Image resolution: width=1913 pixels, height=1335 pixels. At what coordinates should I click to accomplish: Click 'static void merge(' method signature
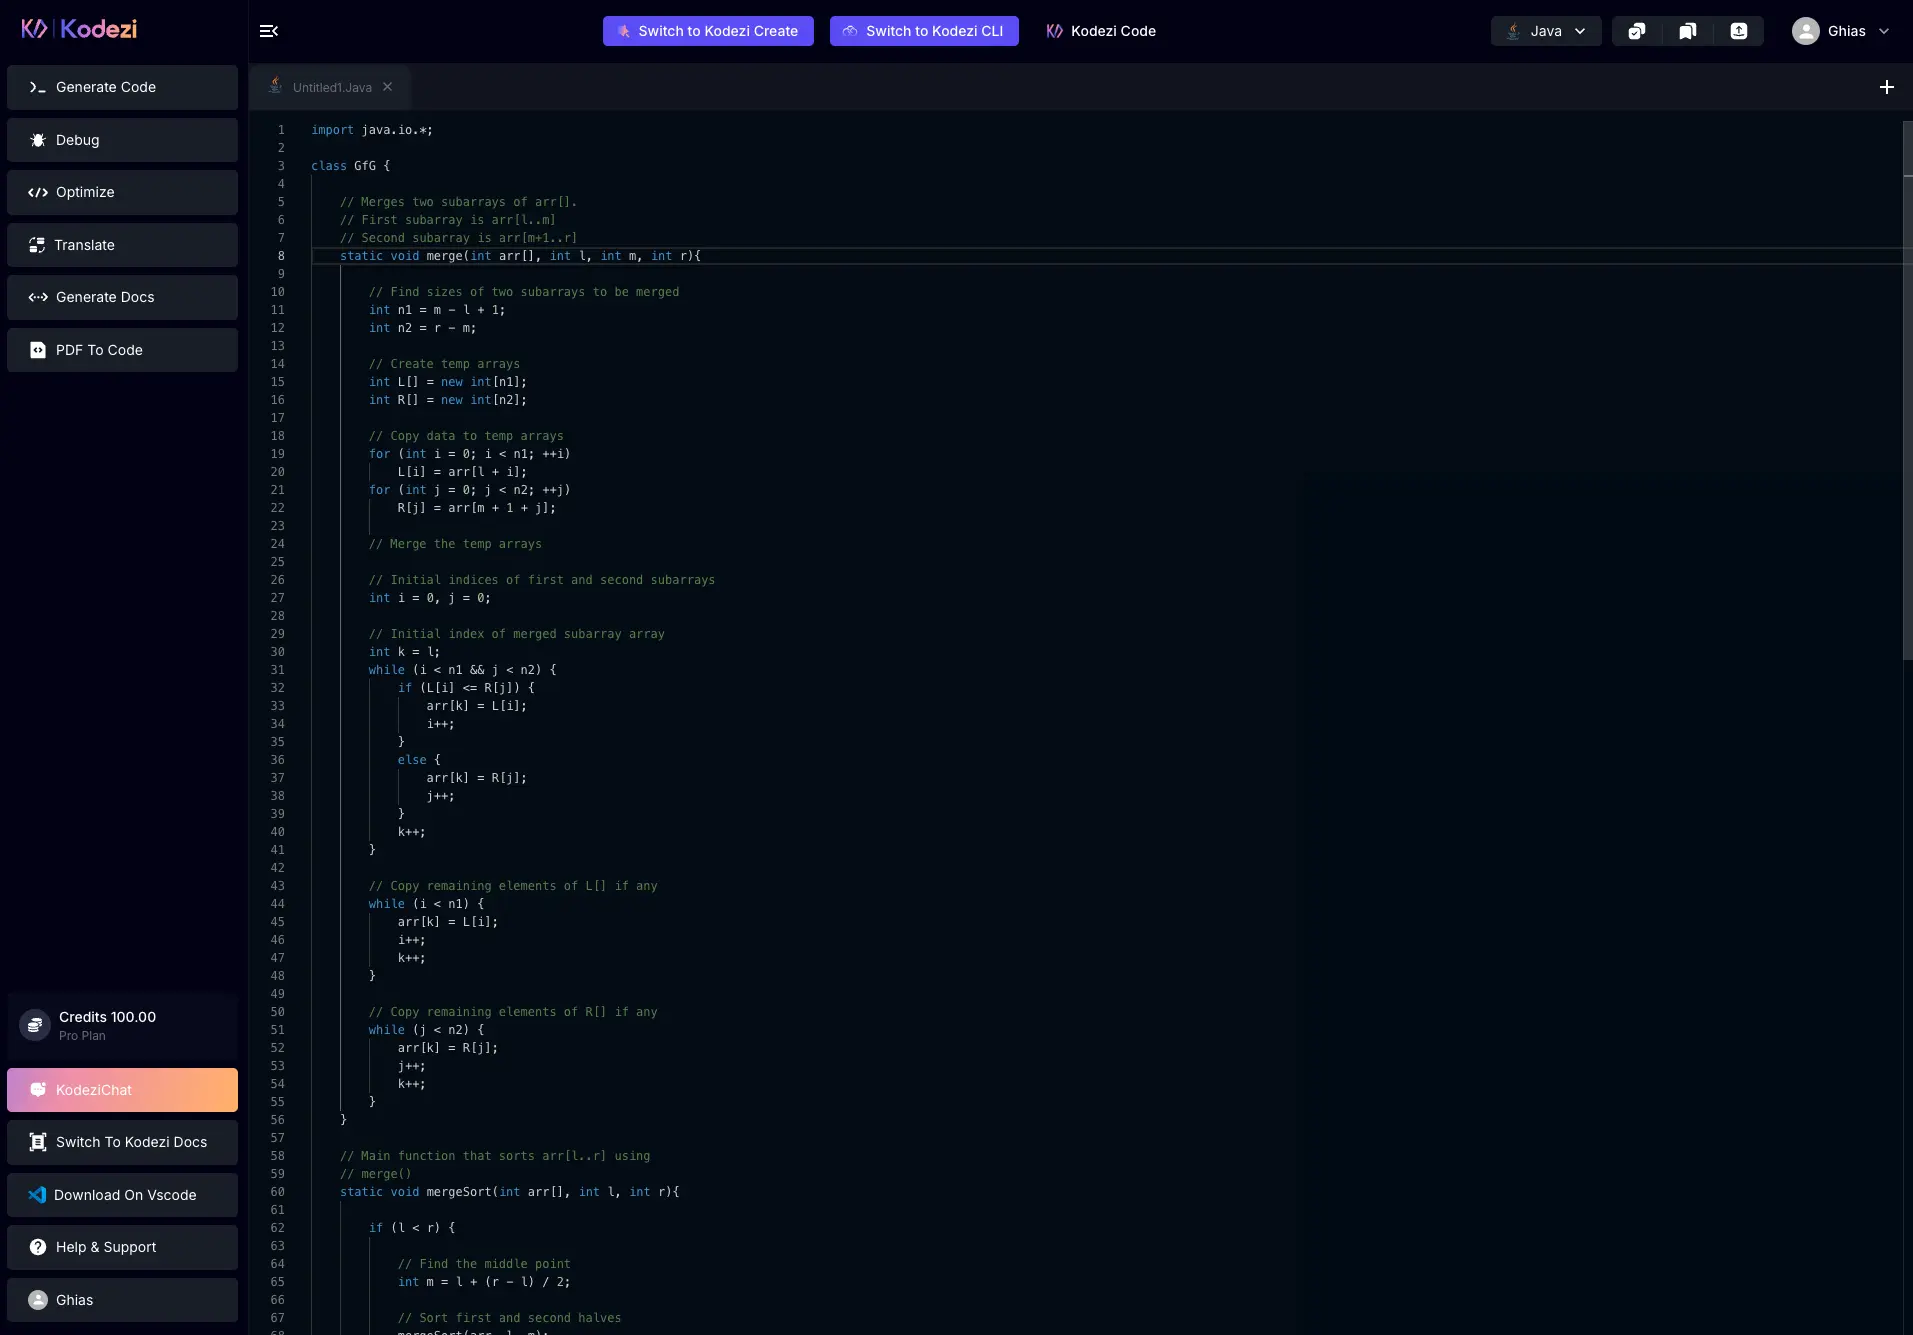coord(520,256)
